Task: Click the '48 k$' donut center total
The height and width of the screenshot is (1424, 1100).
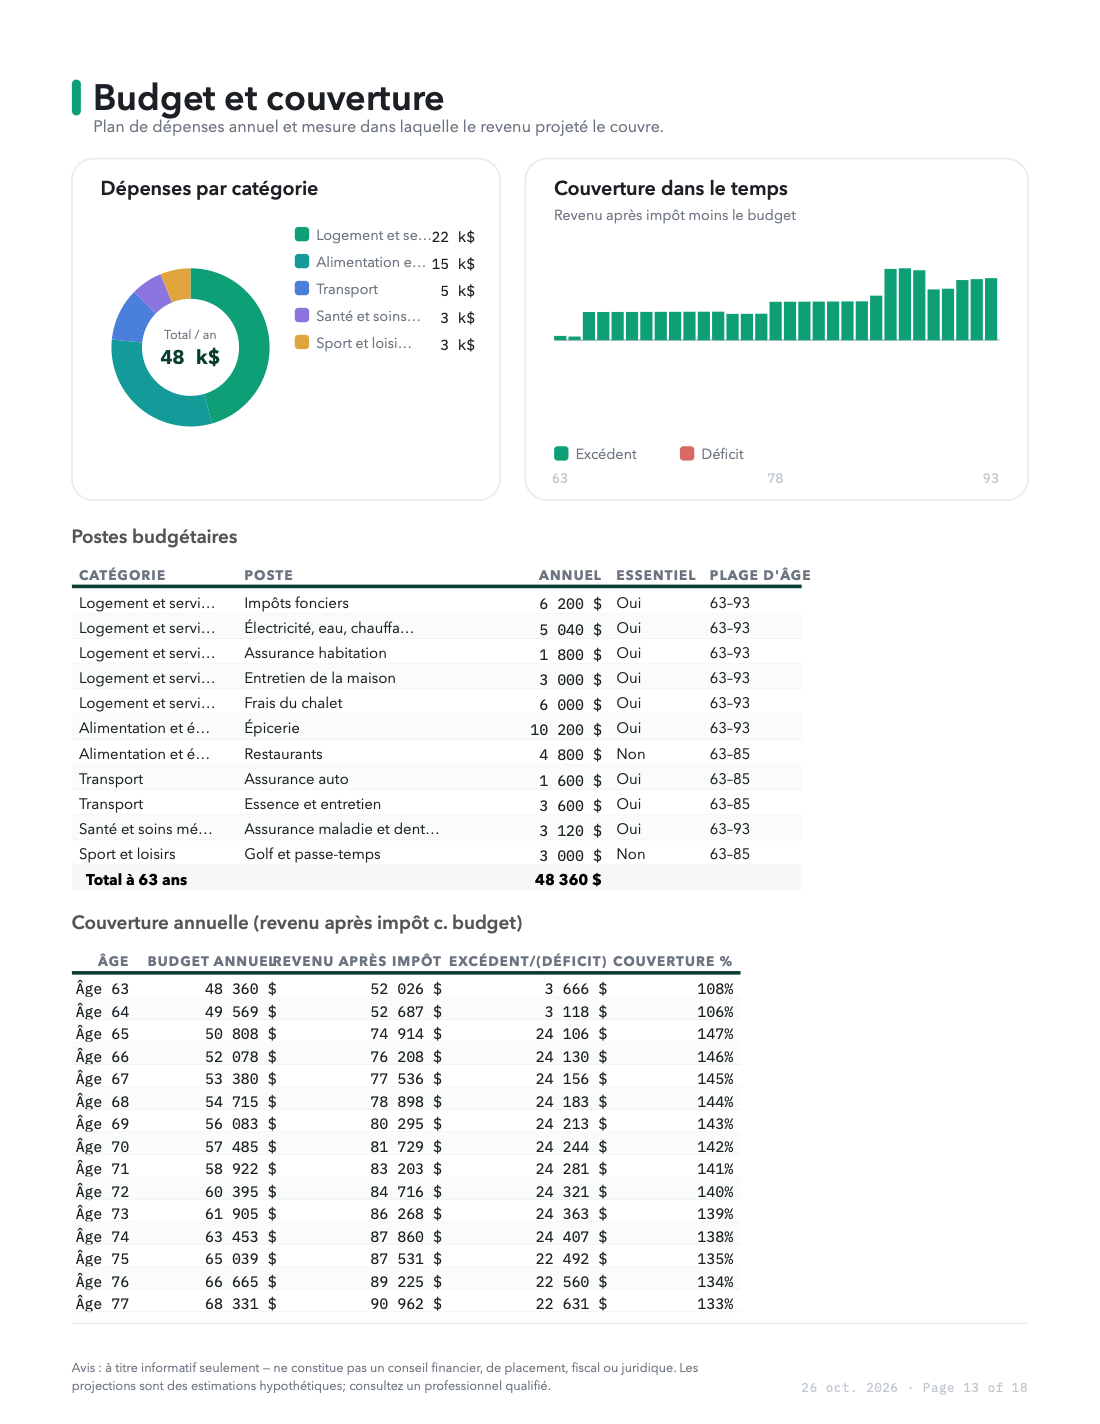Action: [190, 357]
